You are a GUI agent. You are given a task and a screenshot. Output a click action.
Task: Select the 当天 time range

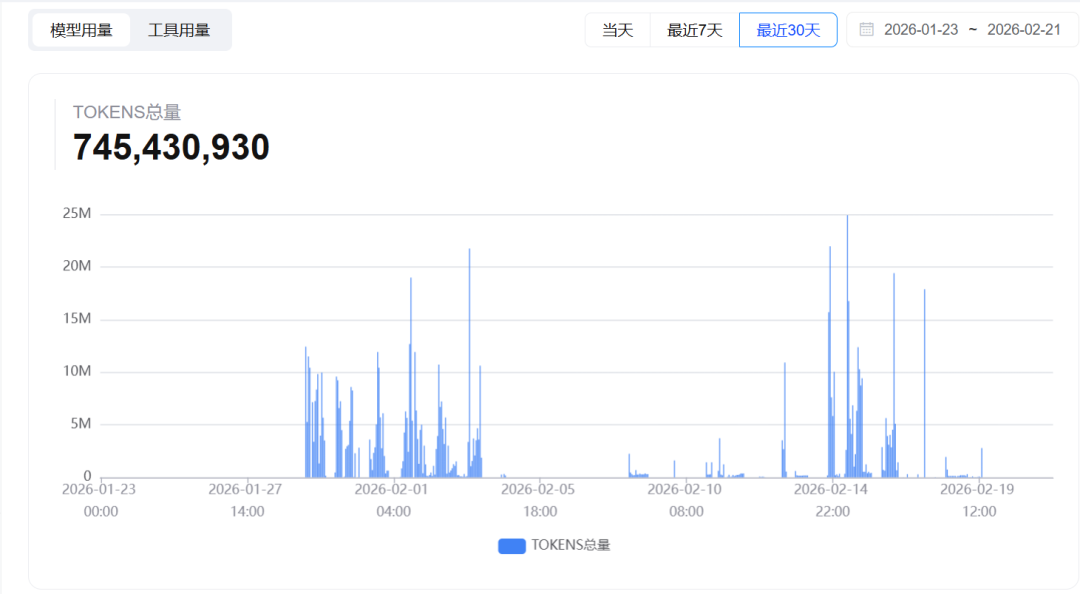pos(618,30)
